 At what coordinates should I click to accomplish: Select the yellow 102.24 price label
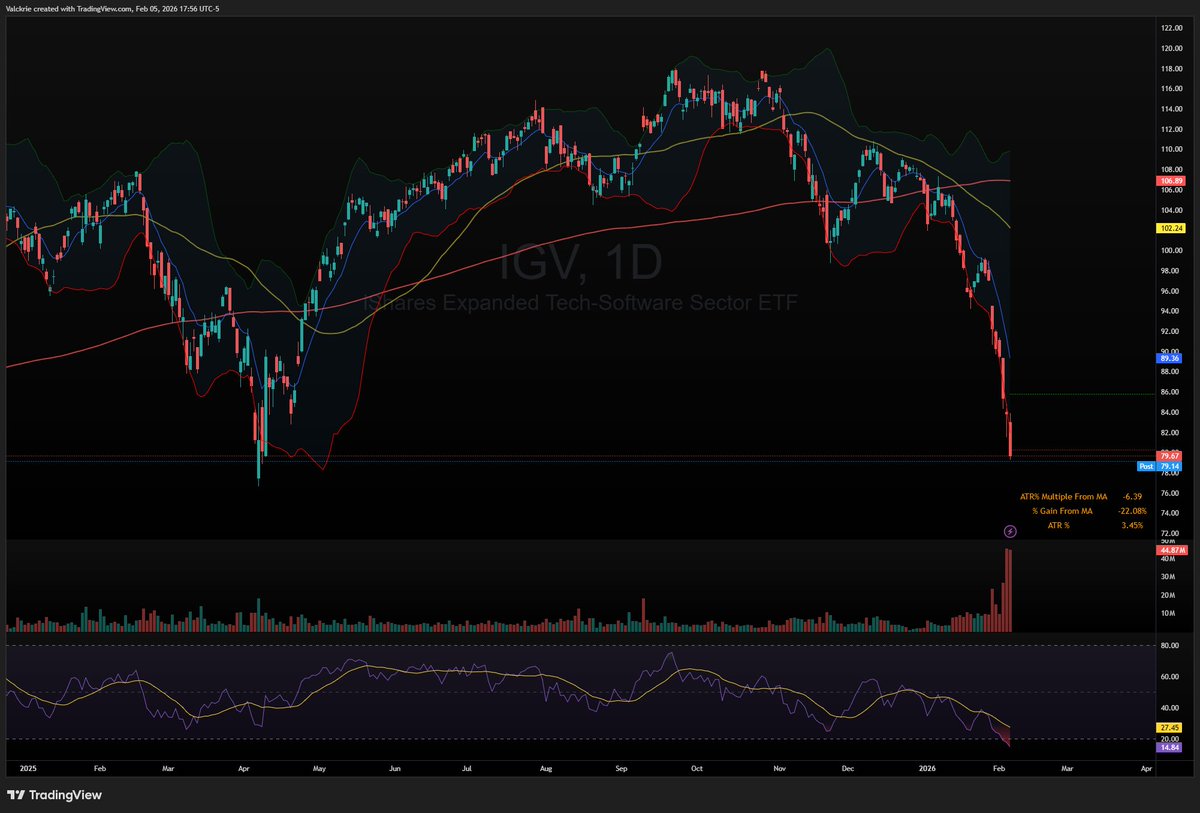pyautogui.click(x=1170, y=227)
